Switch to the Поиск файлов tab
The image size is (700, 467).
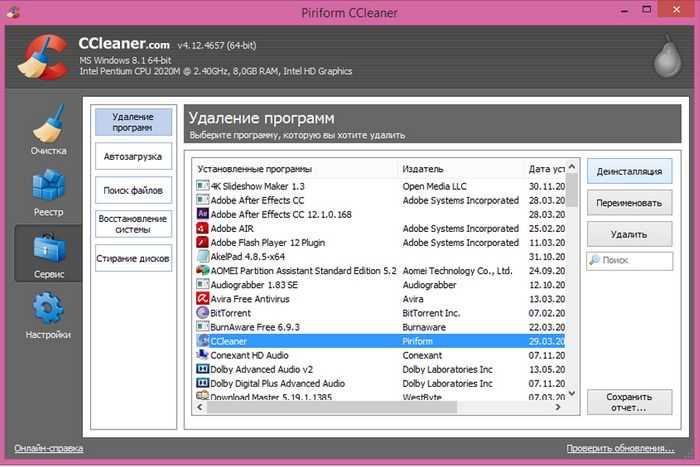click(133, 190)
